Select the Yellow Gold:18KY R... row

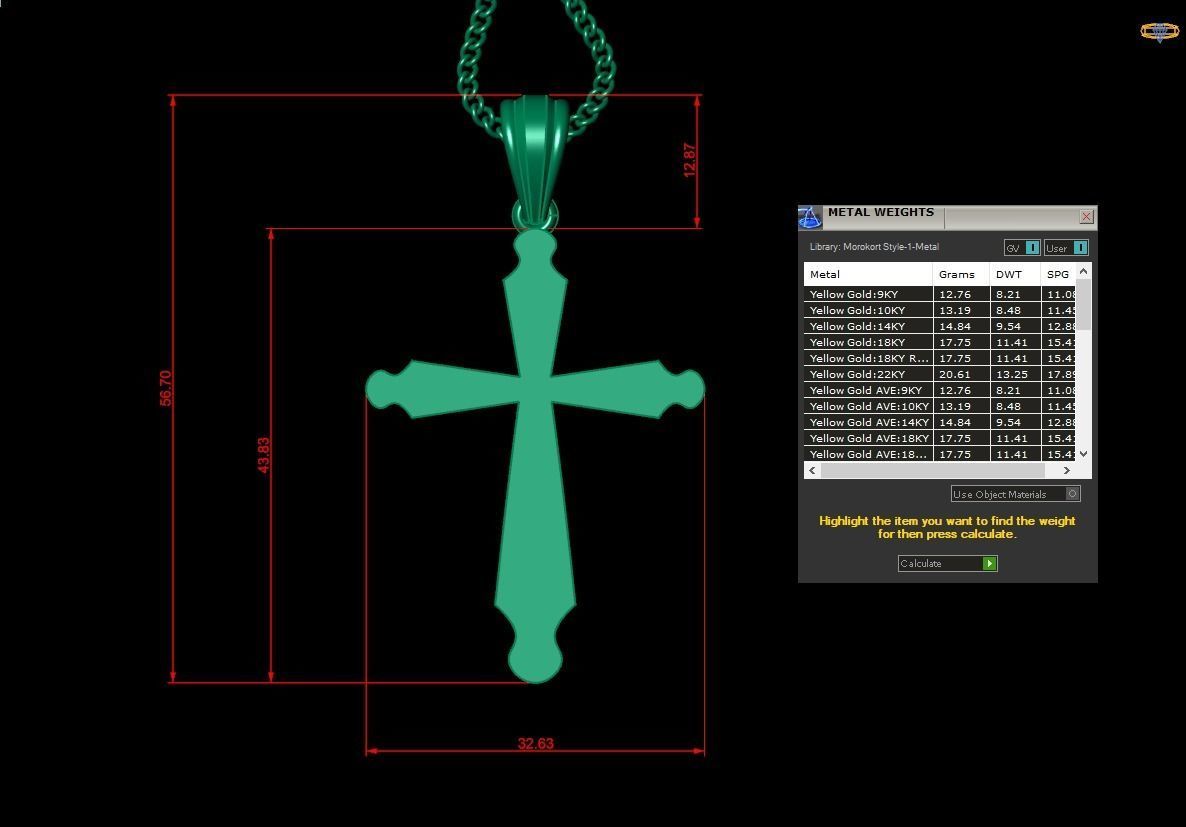click(939, 358)
